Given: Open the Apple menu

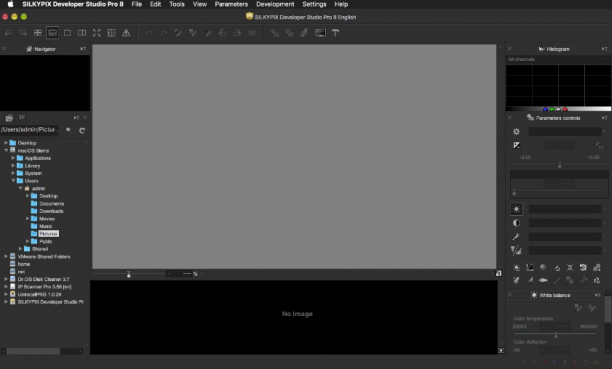Looking at the screenshot, I should (x=11, y=4).
